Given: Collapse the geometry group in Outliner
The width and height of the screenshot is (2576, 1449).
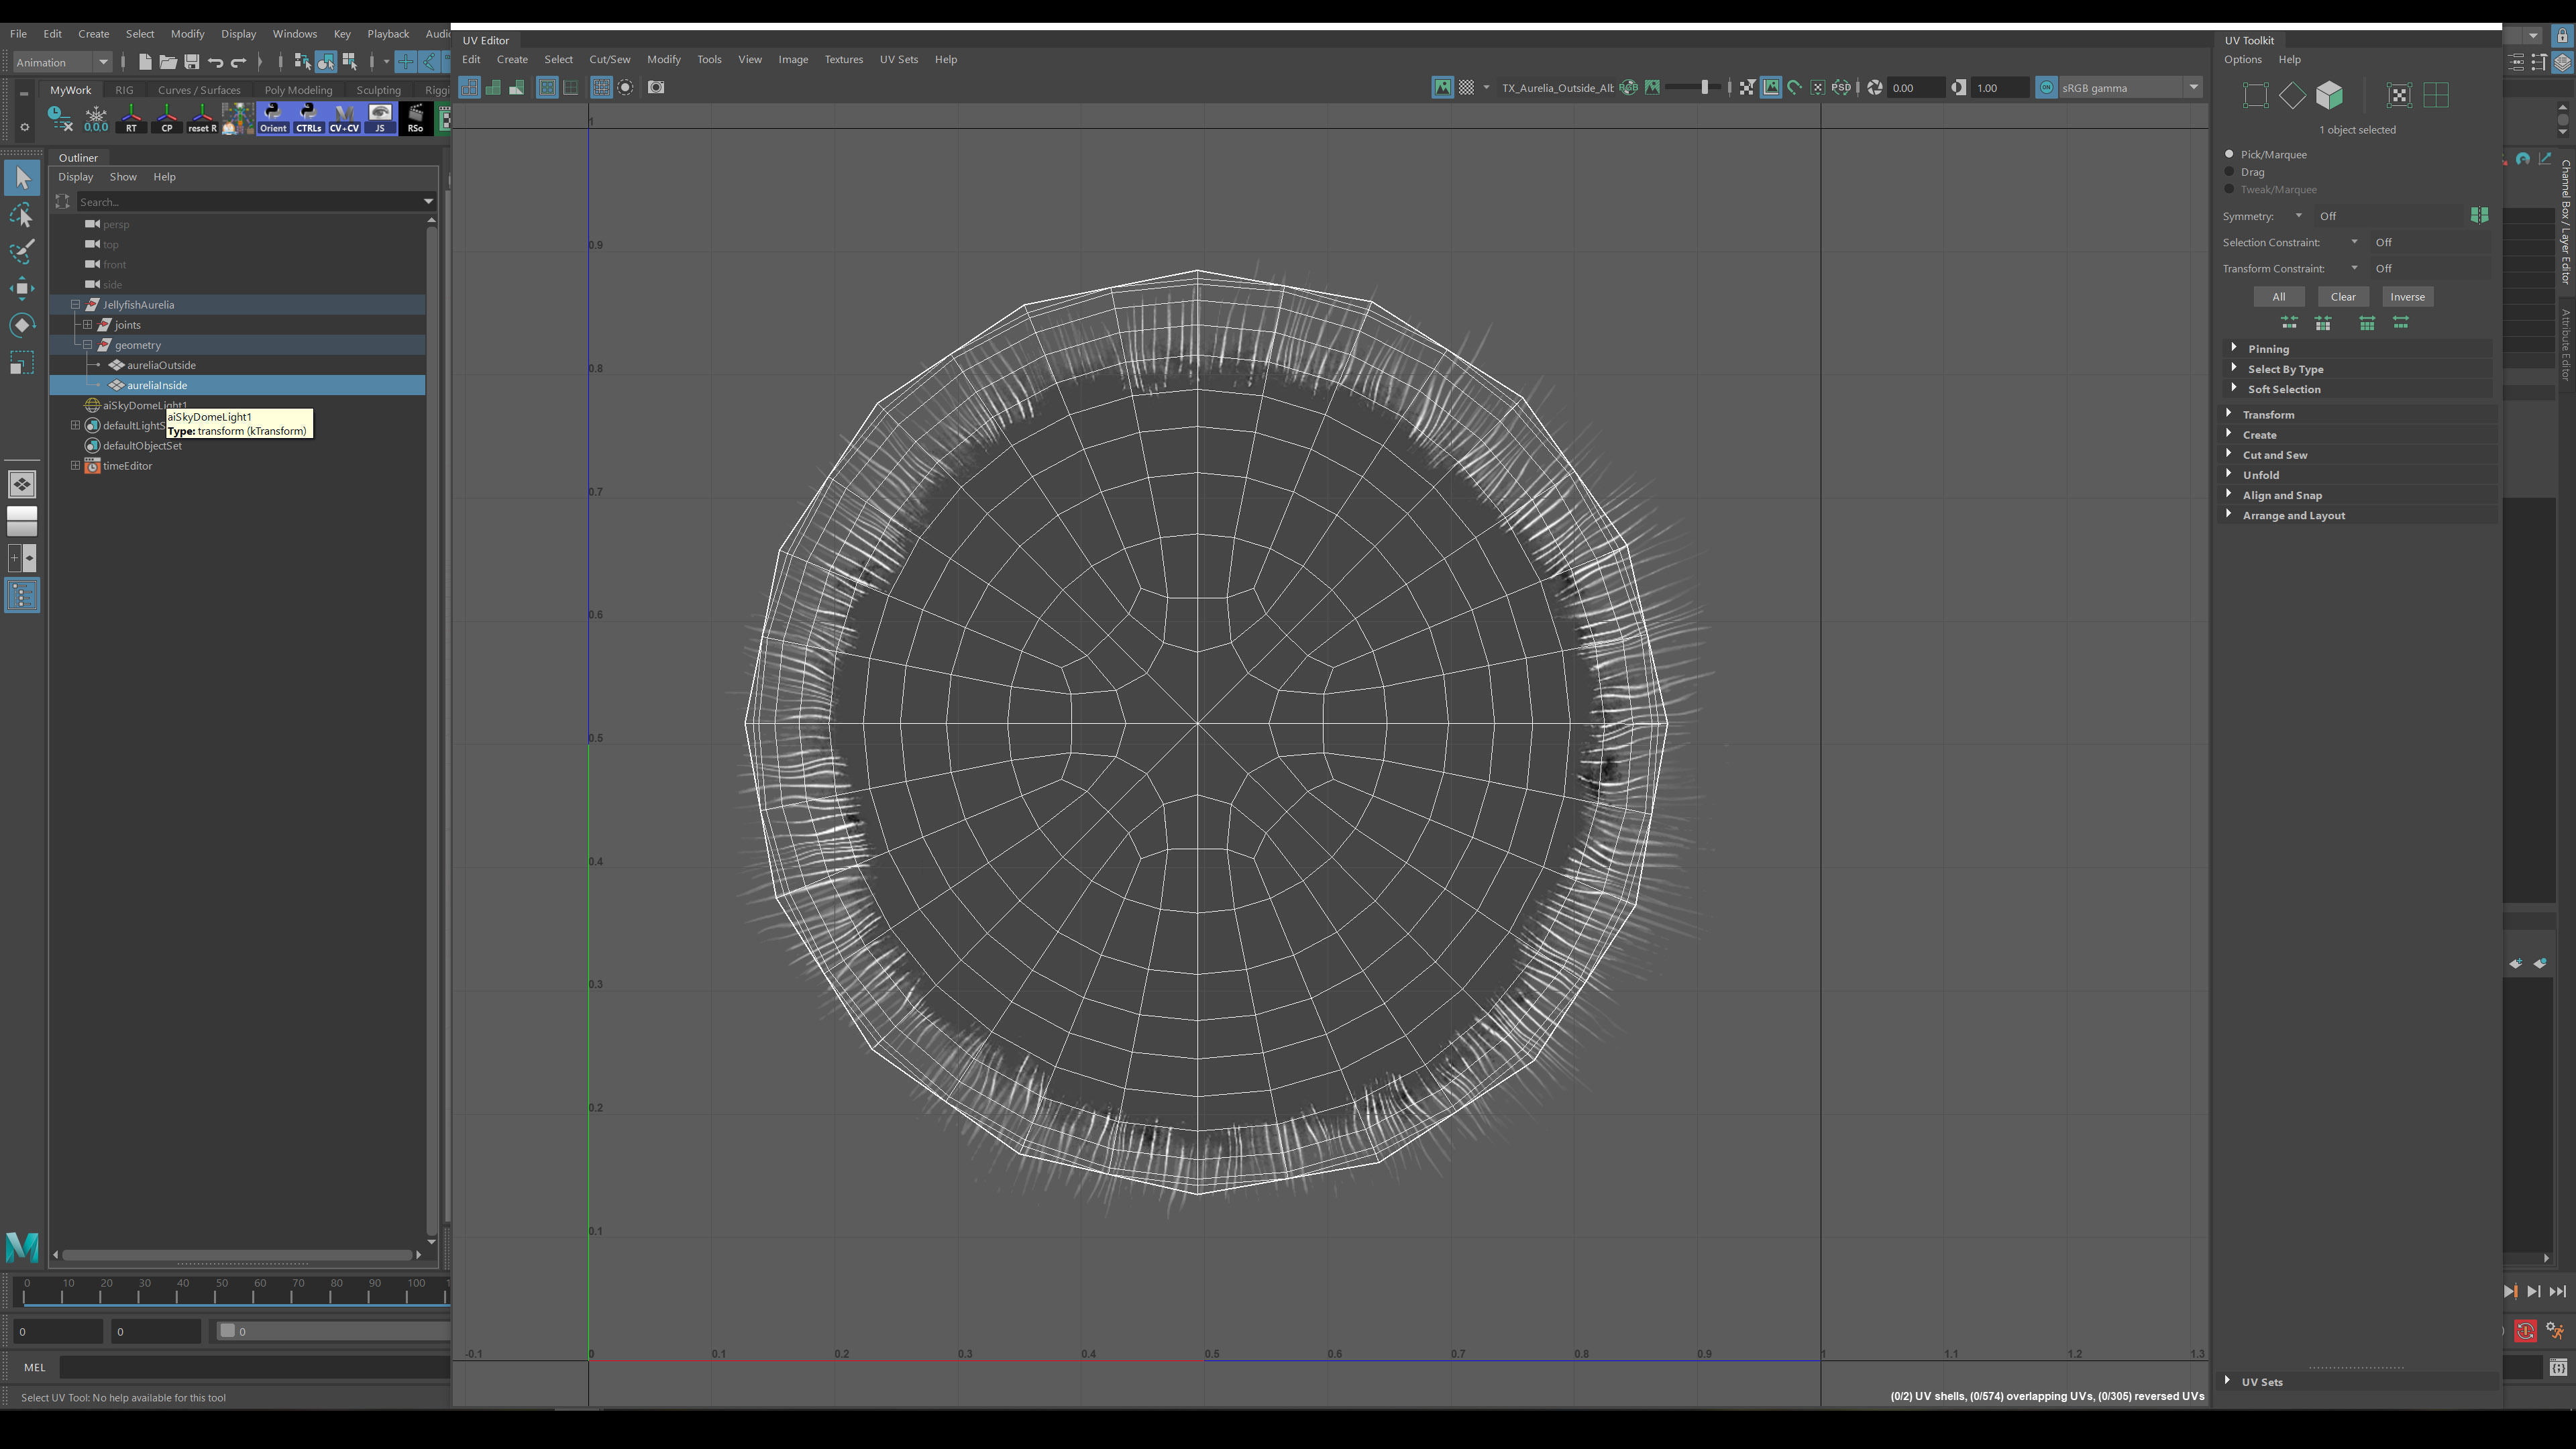Looking at the screenshot, I should 88,345.
